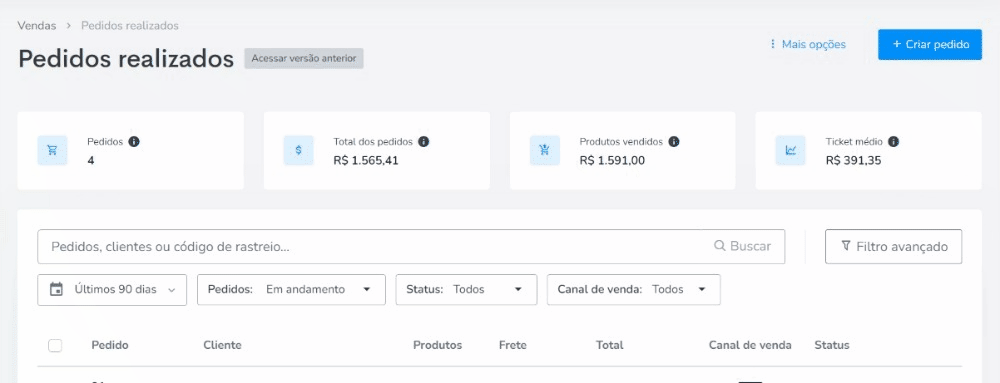The height and width of the screenshot is (383, 1000).
Task: Click the Cliente column header
Action: 223,345
